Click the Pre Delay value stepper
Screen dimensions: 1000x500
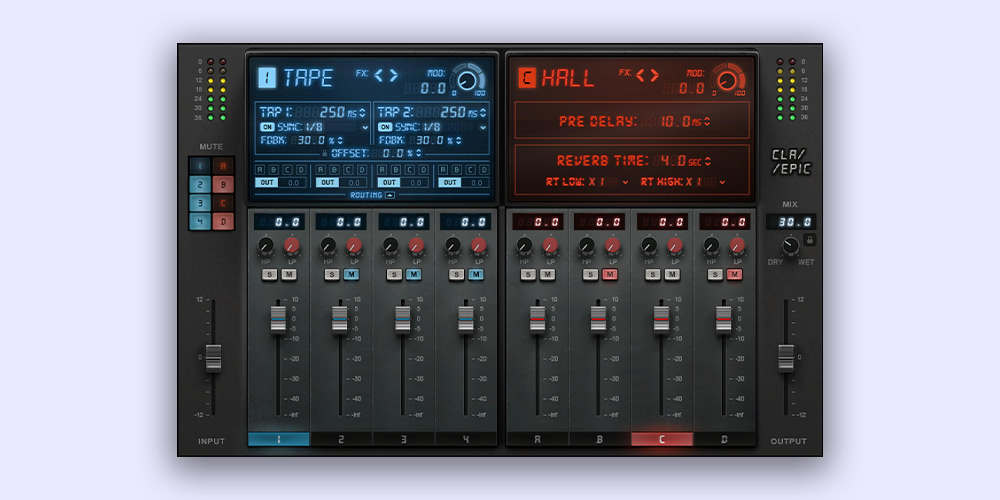click(709, 122)
